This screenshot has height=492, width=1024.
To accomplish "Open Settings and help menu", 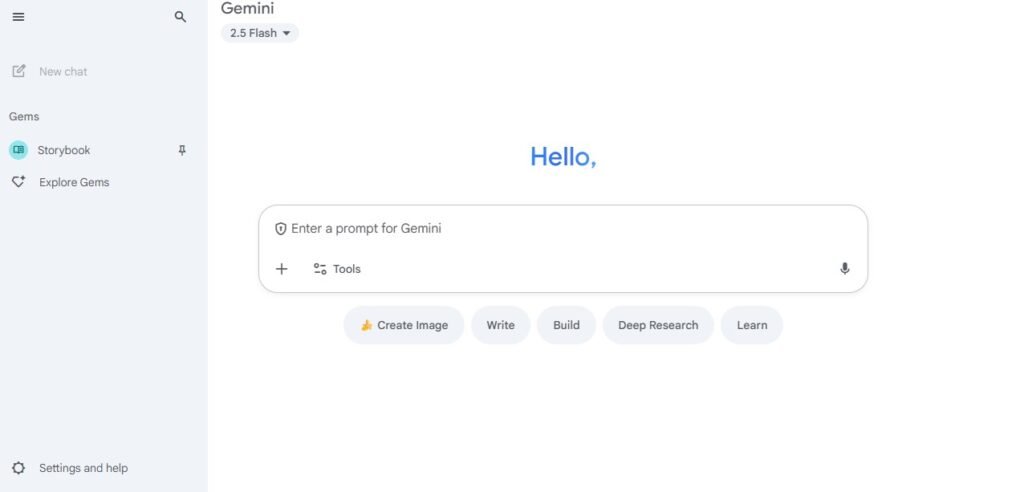I will (83, 468).
